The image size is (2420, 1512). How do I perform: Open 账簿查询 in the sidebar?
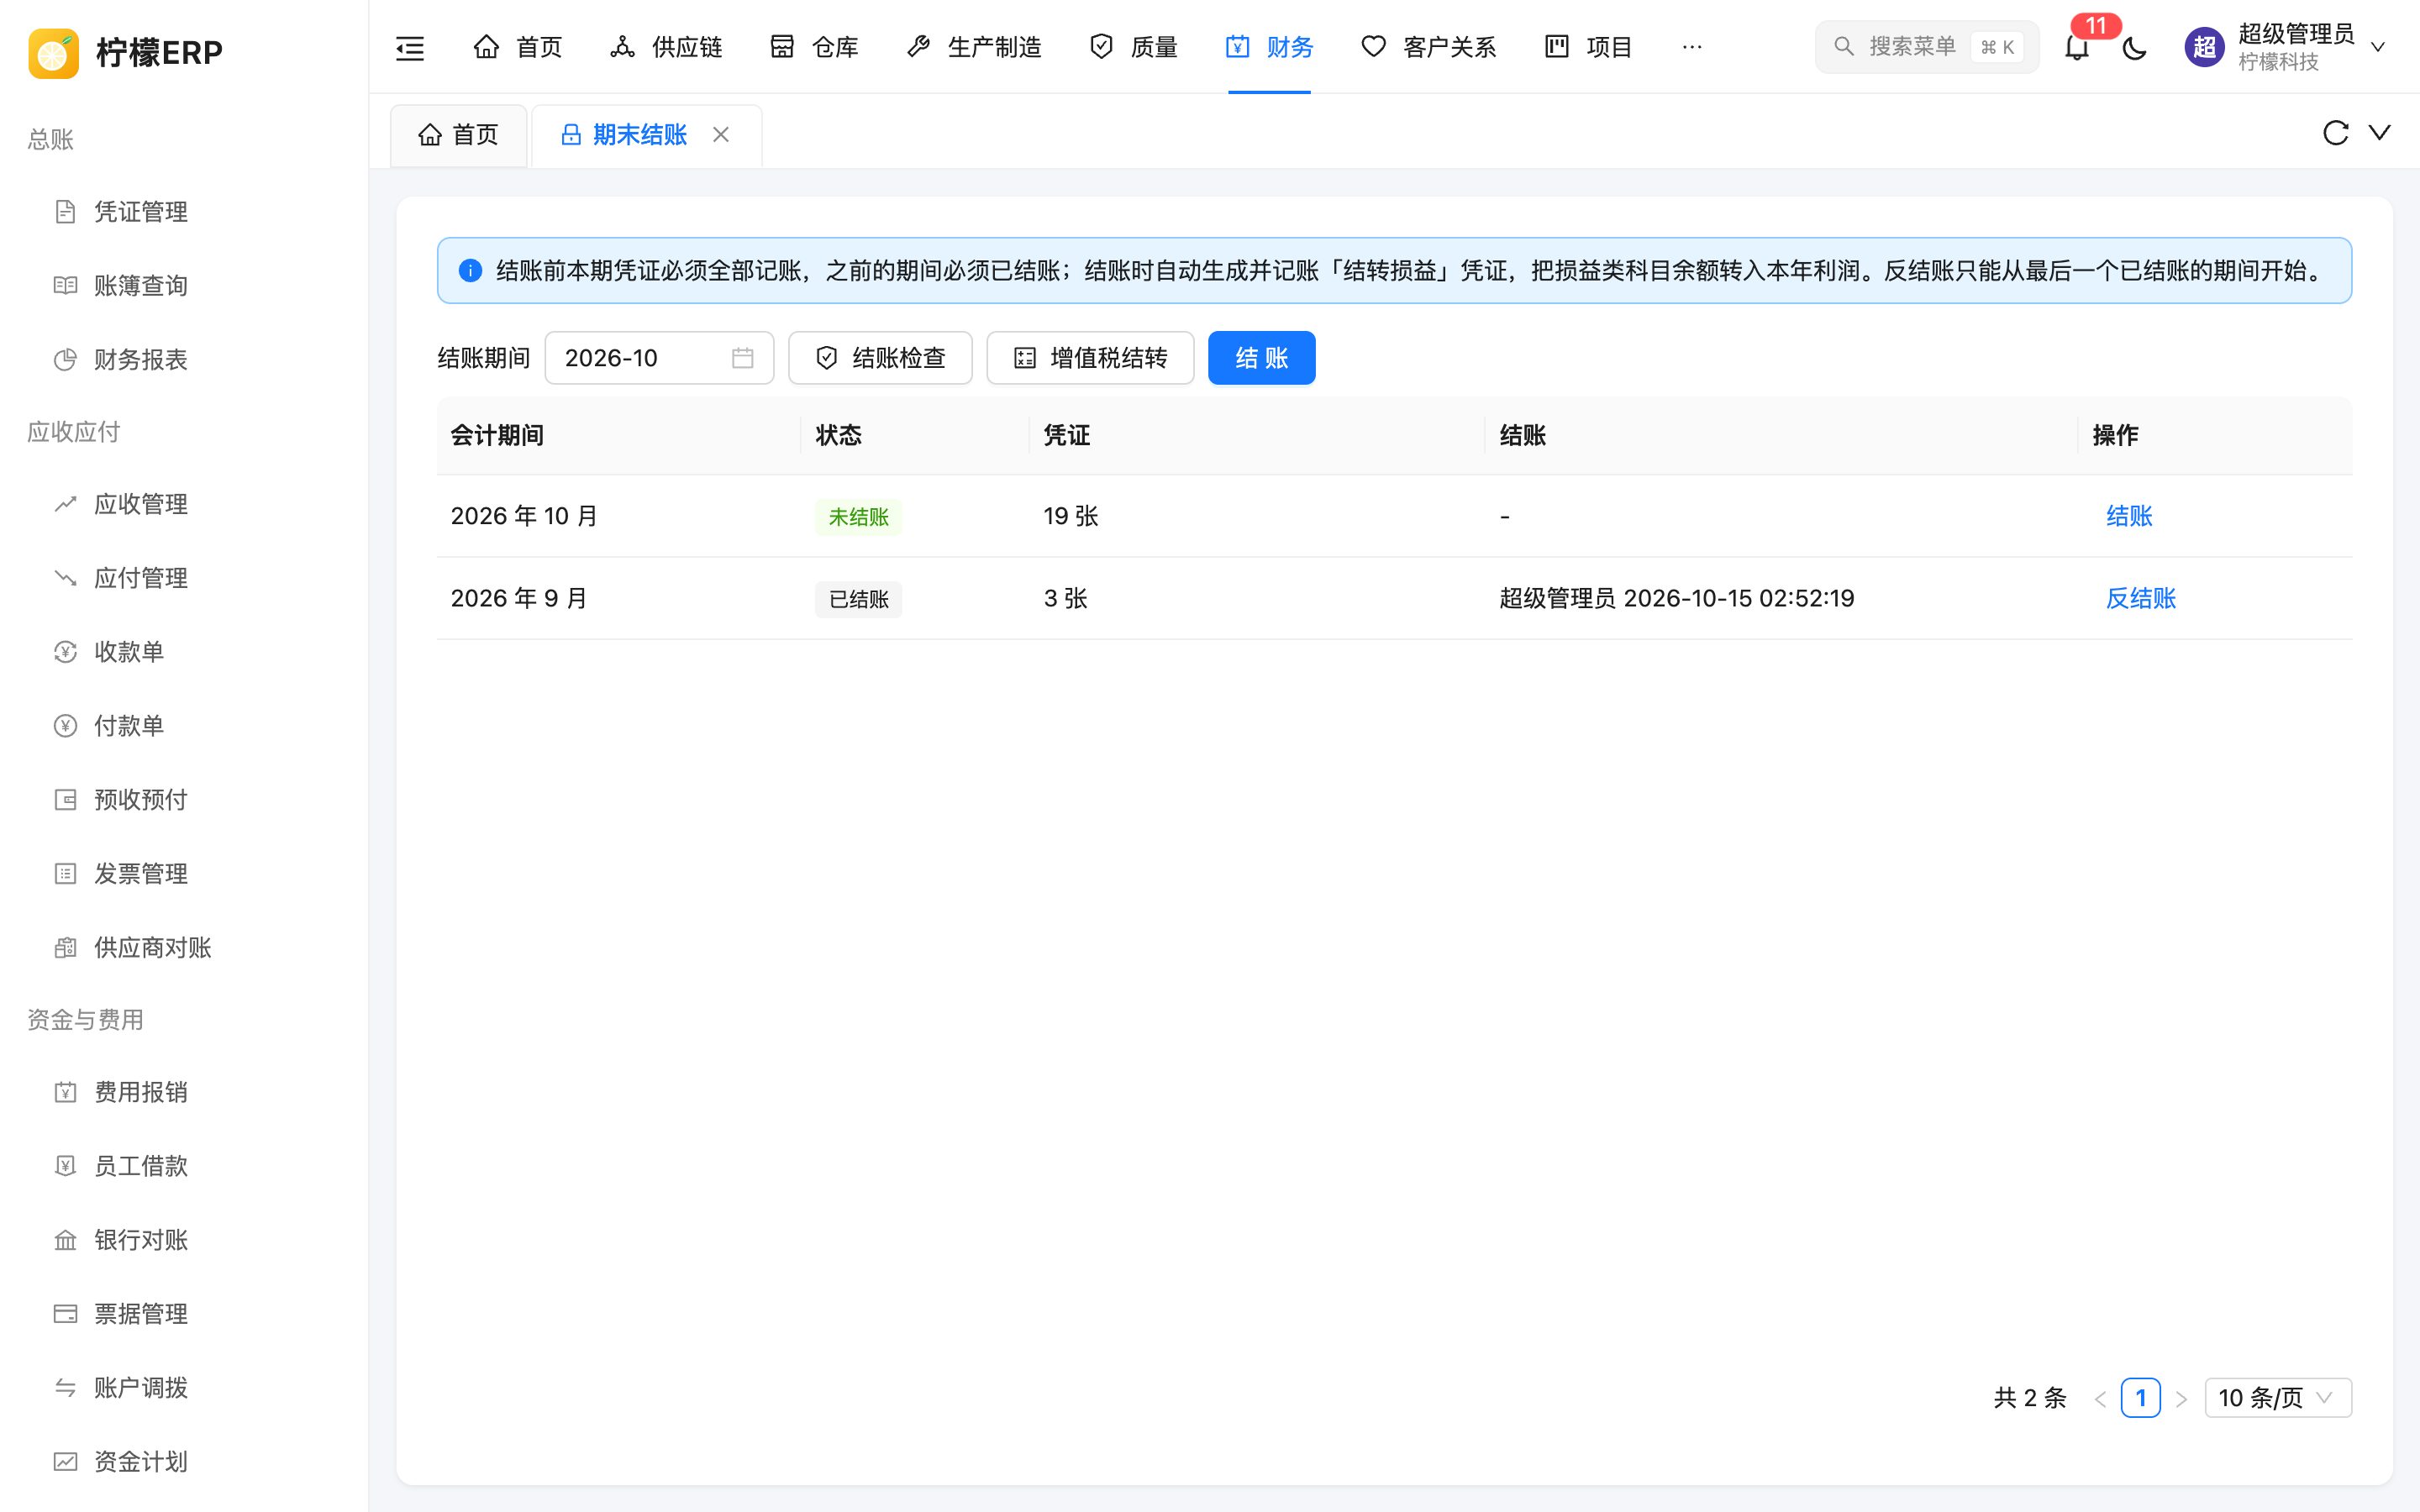click(x=185, y=286)
